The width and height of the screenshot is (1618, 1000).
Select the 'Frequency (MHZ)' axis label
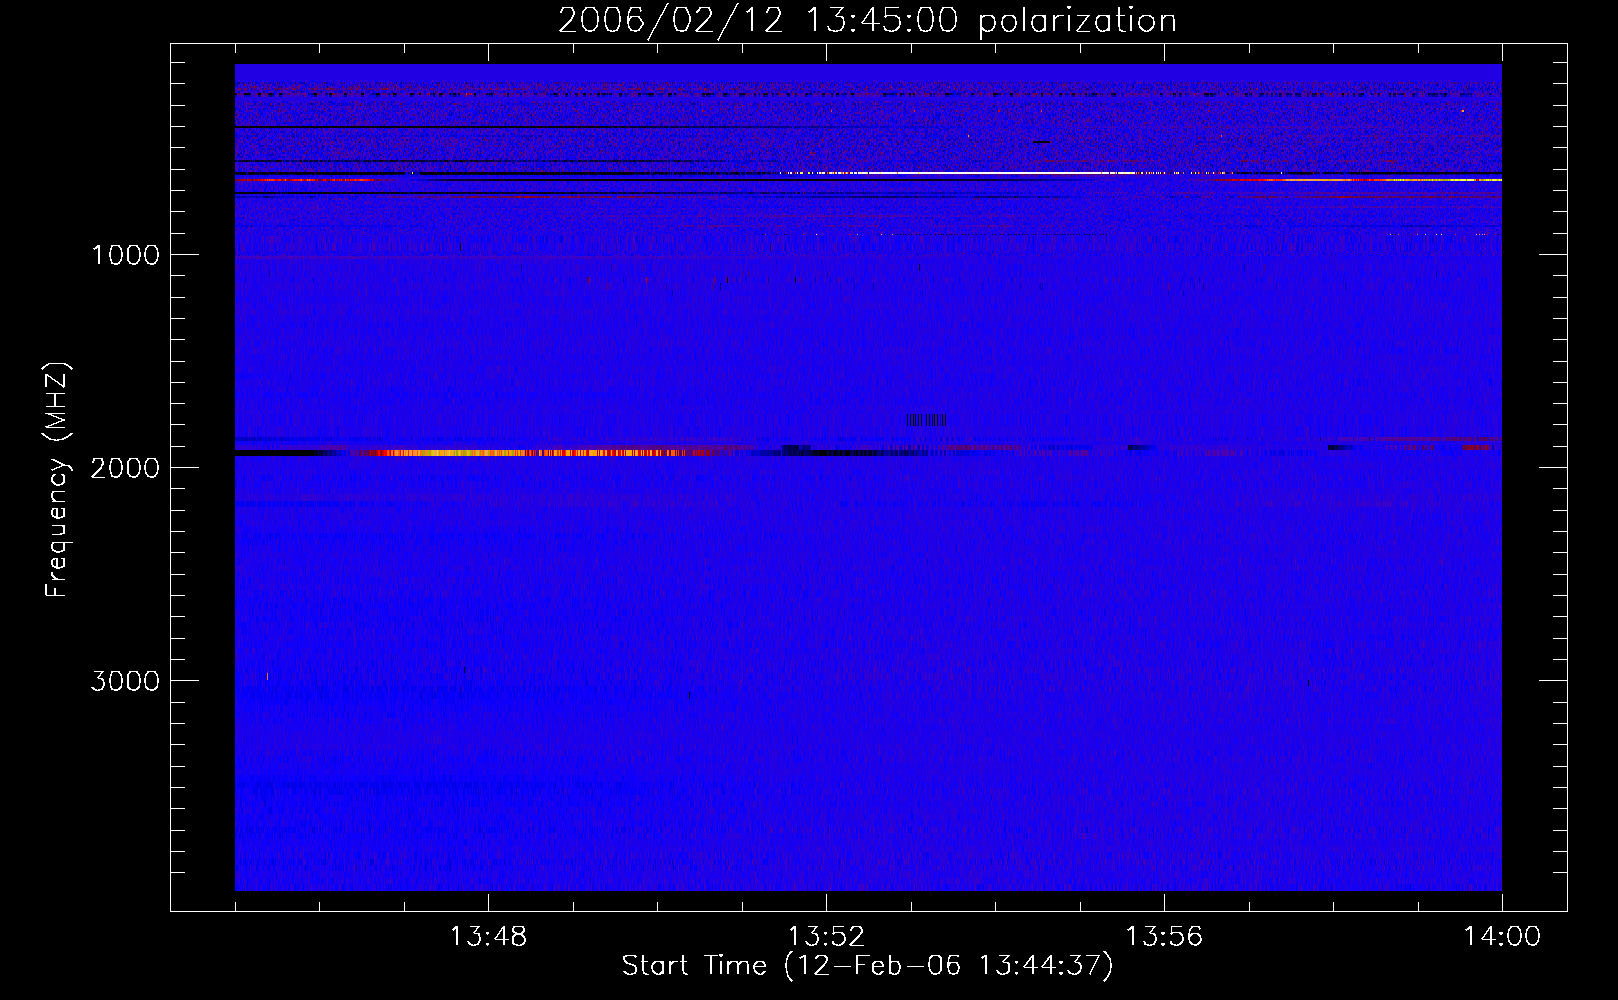coord(57,480)
